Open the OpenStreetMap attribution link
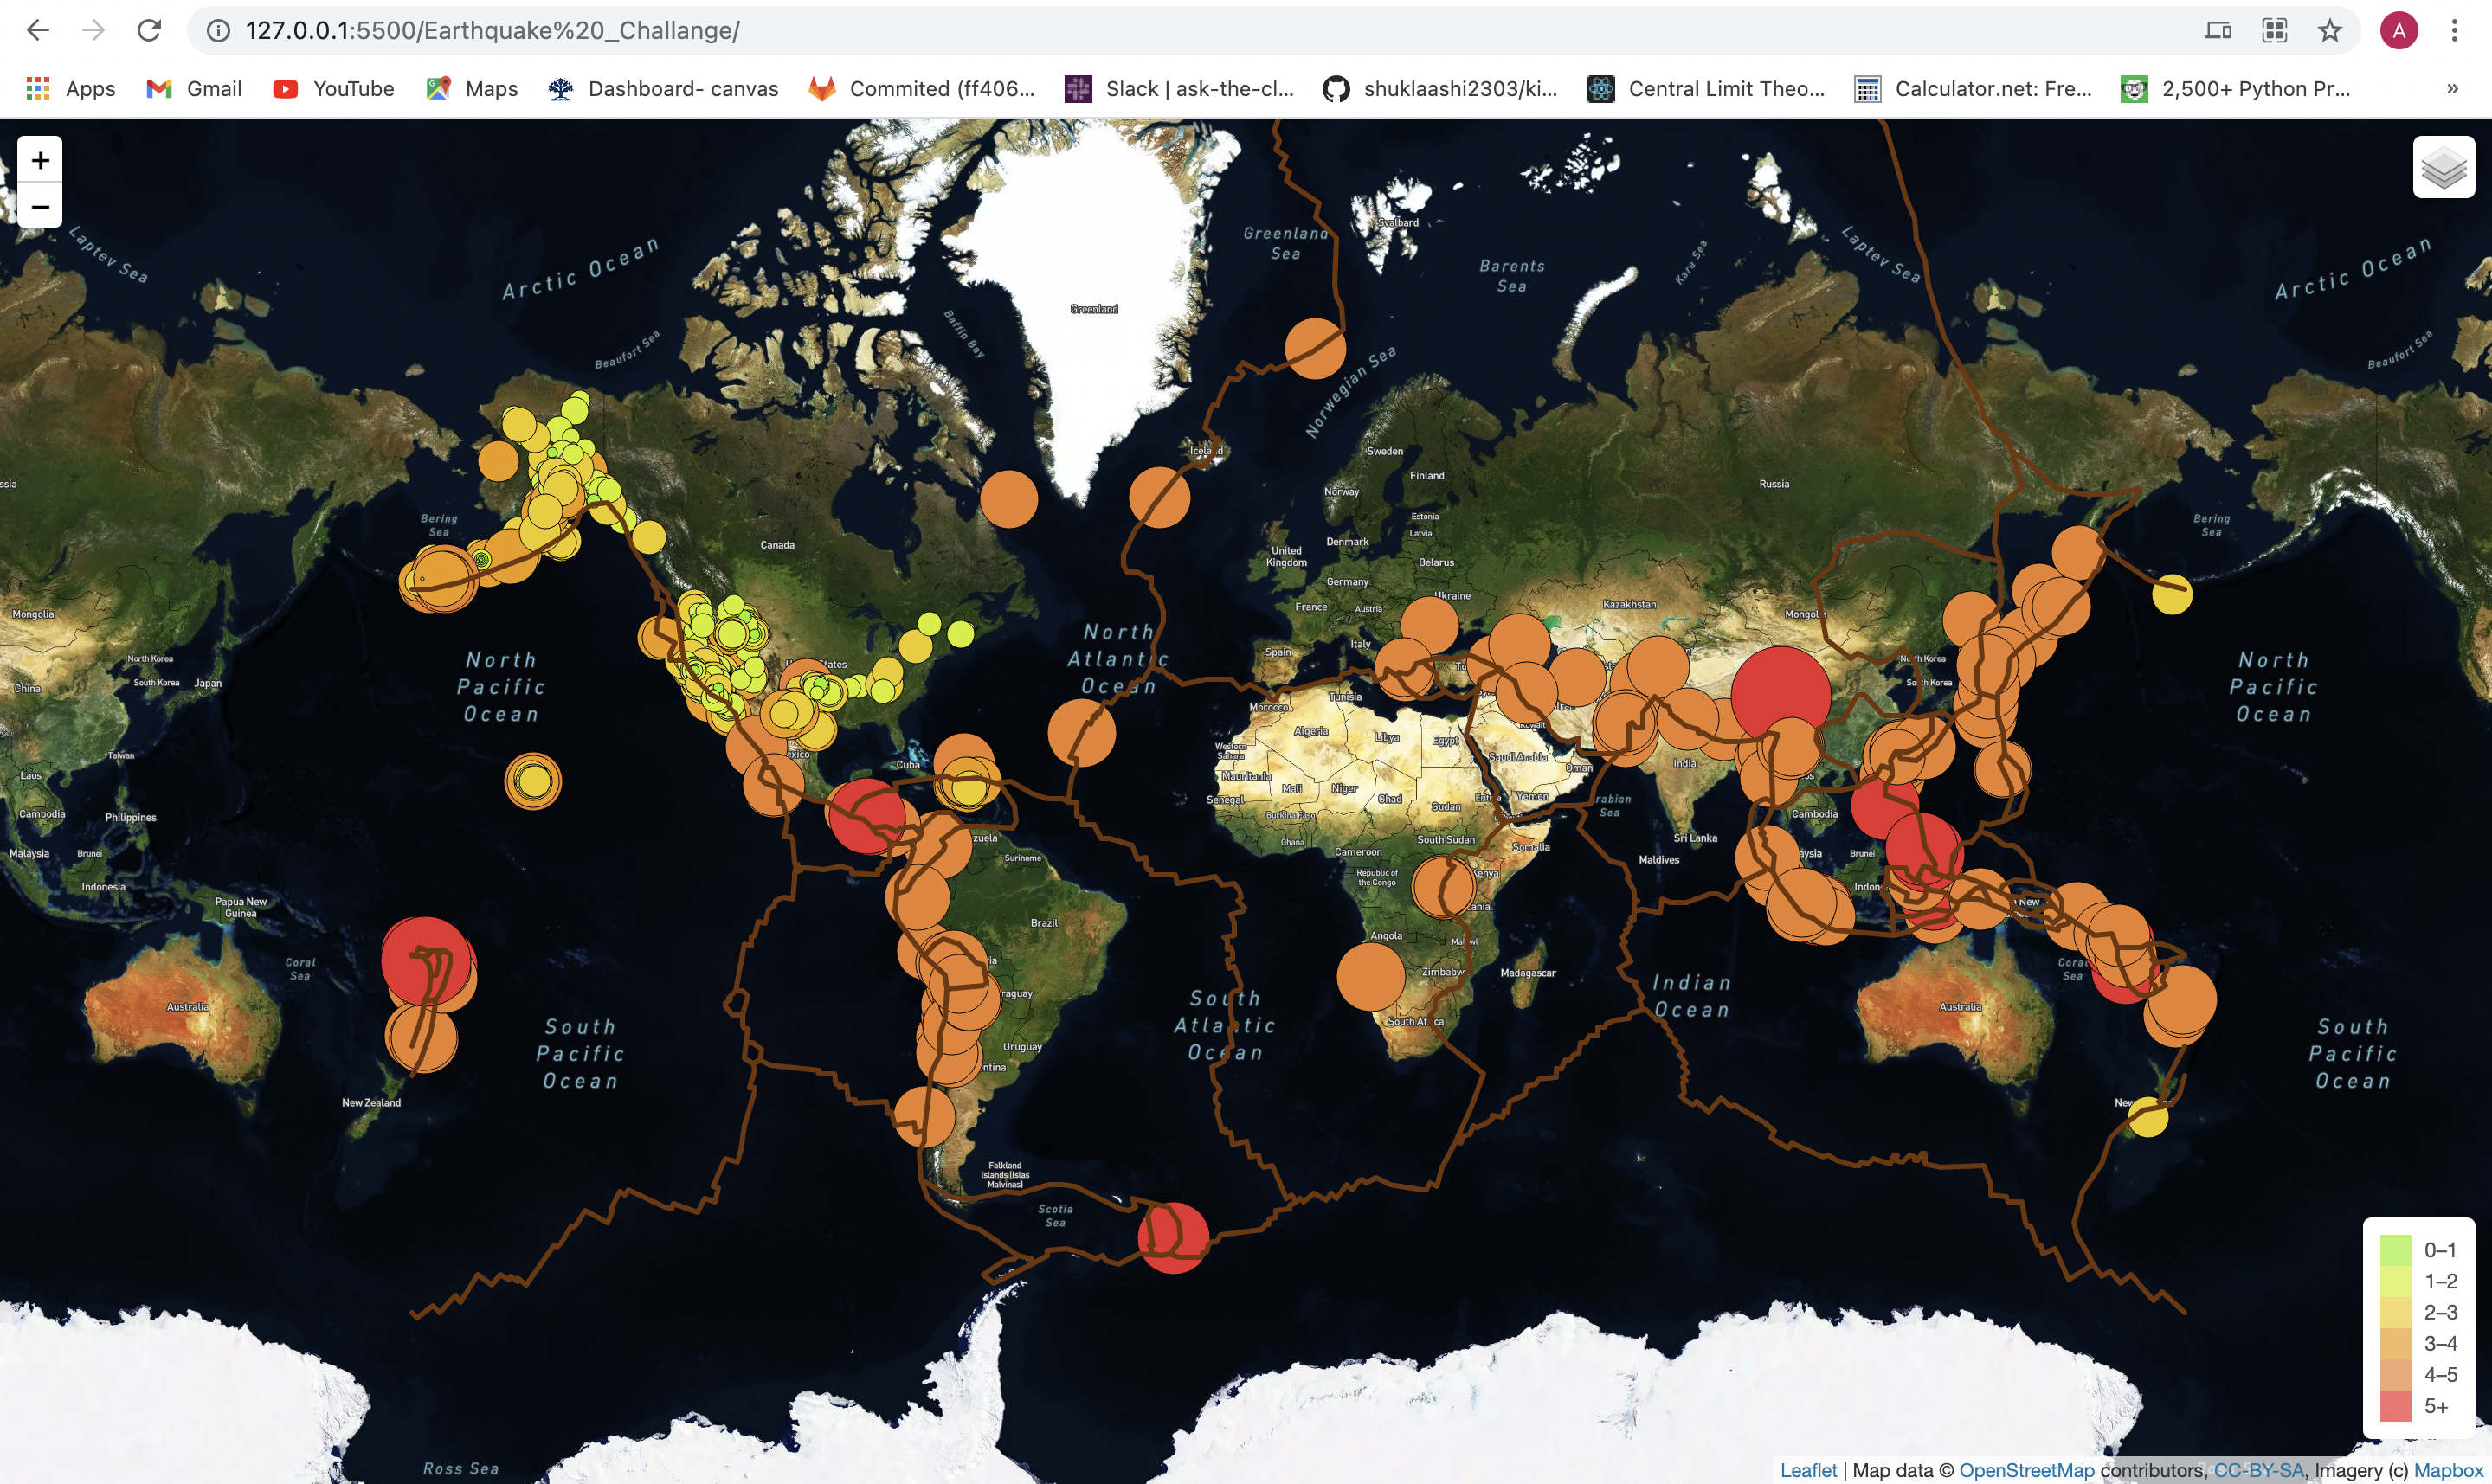Image resolution: width=2492 pixels, height=1484 pixels. click(2026, 1470)
